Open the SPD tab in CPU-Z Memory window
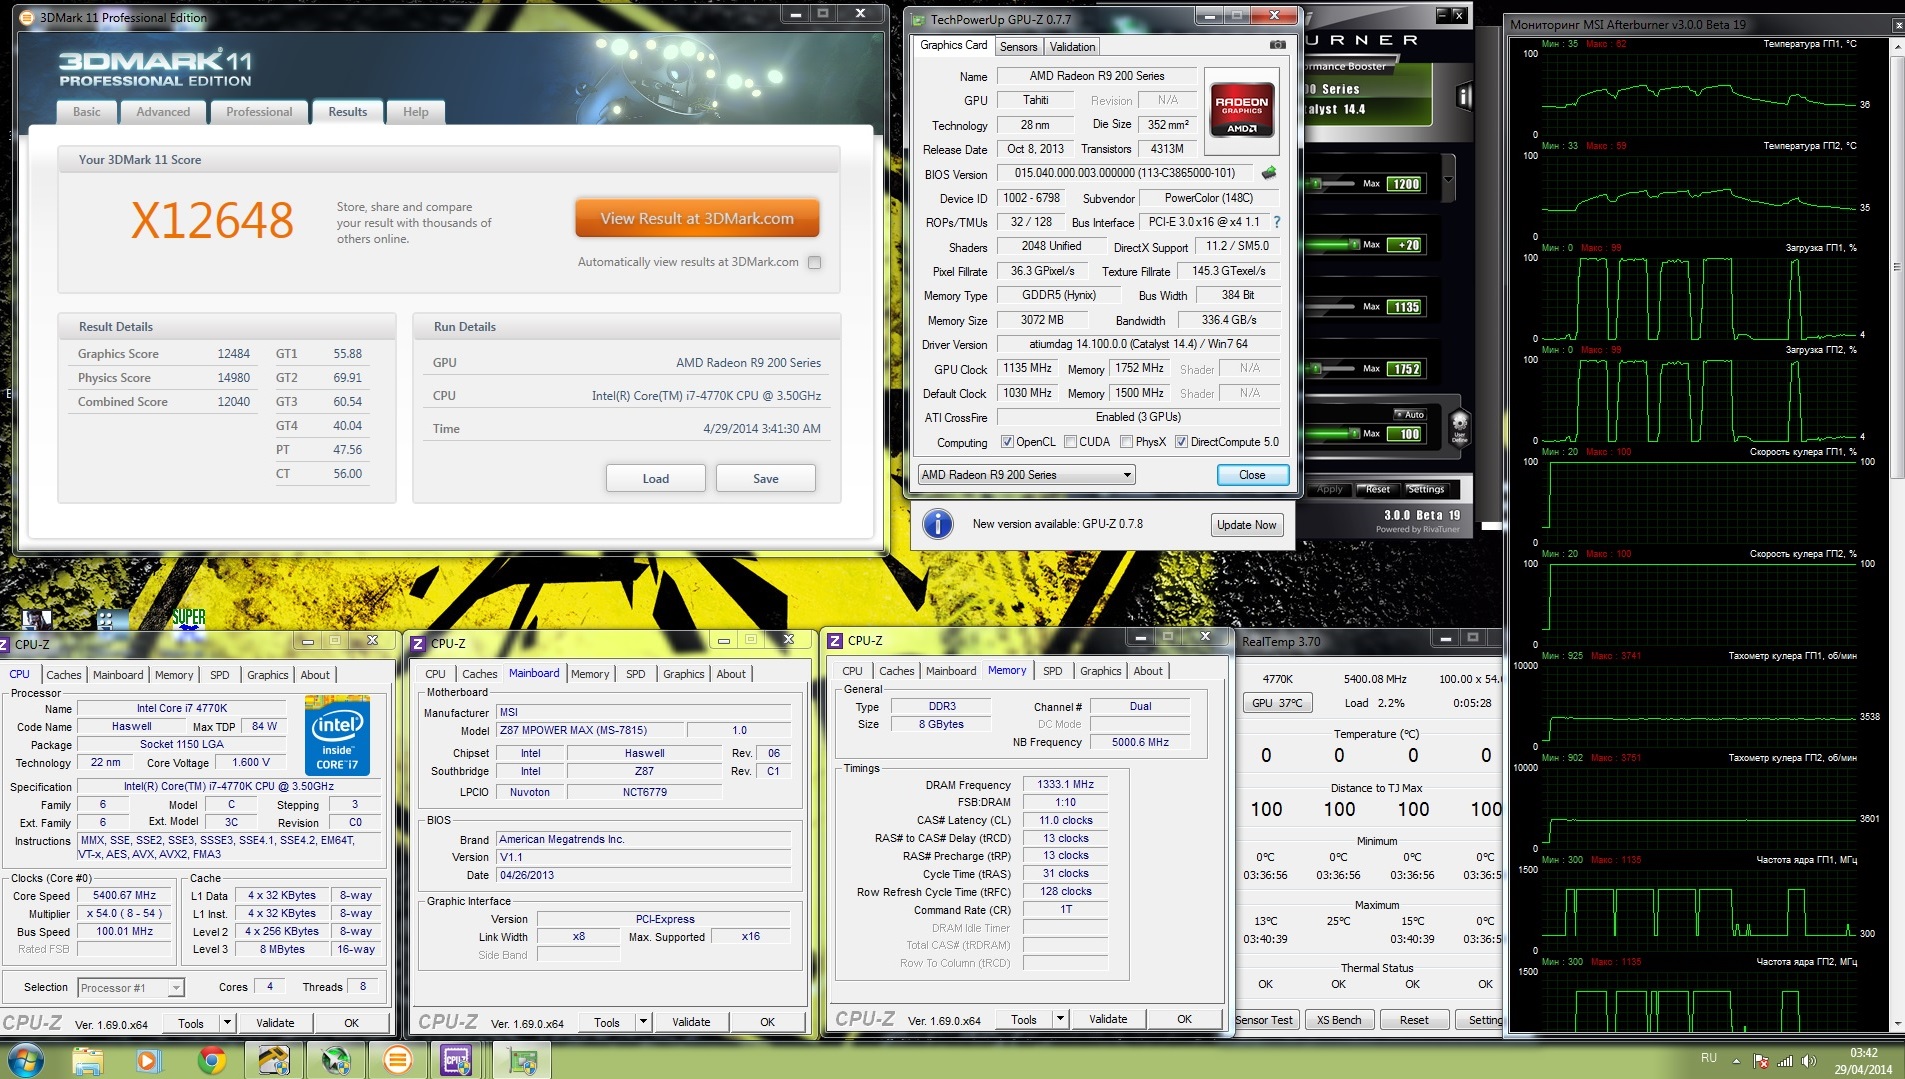 coord(1052,671)
